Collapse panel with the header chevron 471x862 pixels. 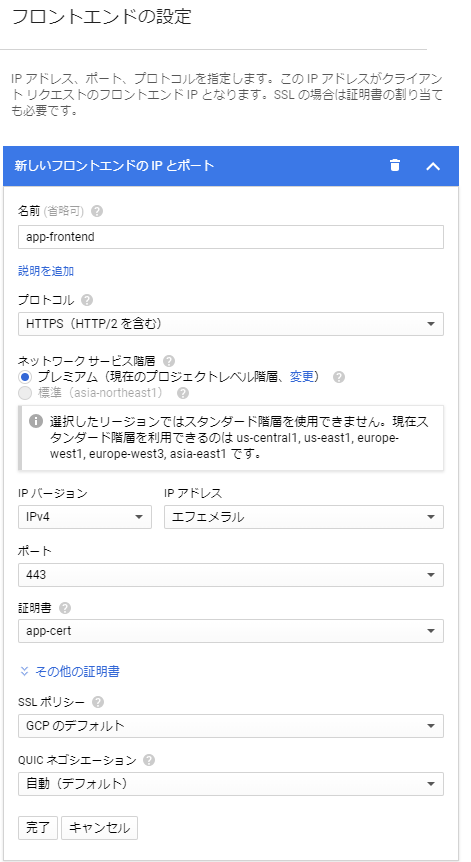point(433,166)
